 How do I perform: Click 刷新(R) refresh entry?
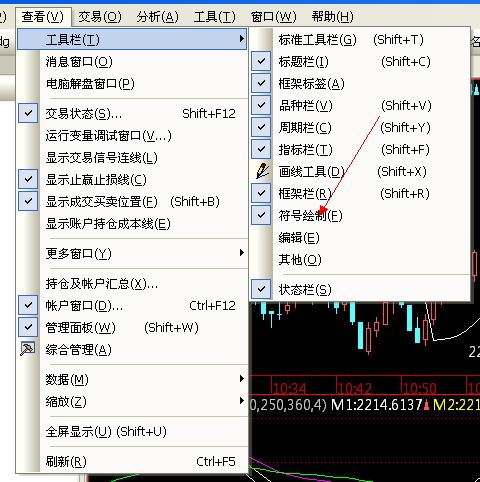coord(132,461)
